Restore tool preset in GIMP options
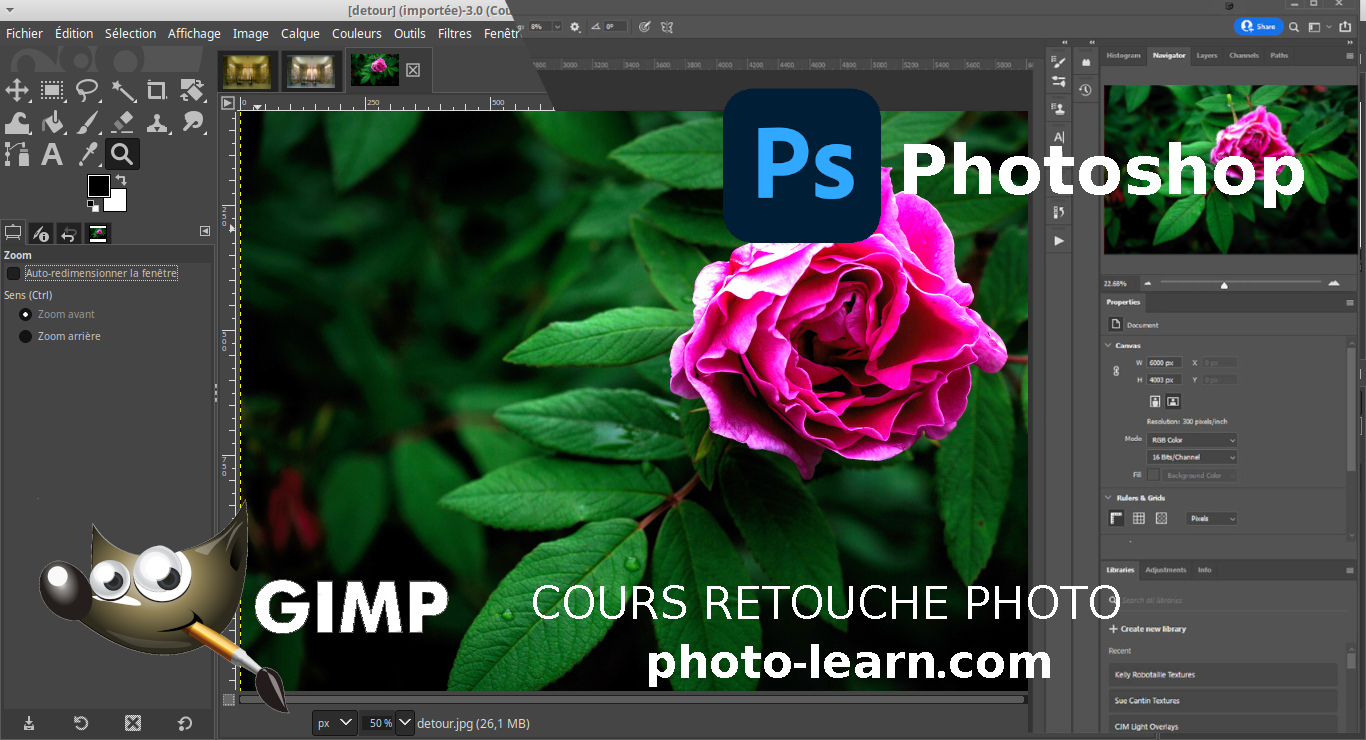The image size is (1366, 740). click(81, 723)
